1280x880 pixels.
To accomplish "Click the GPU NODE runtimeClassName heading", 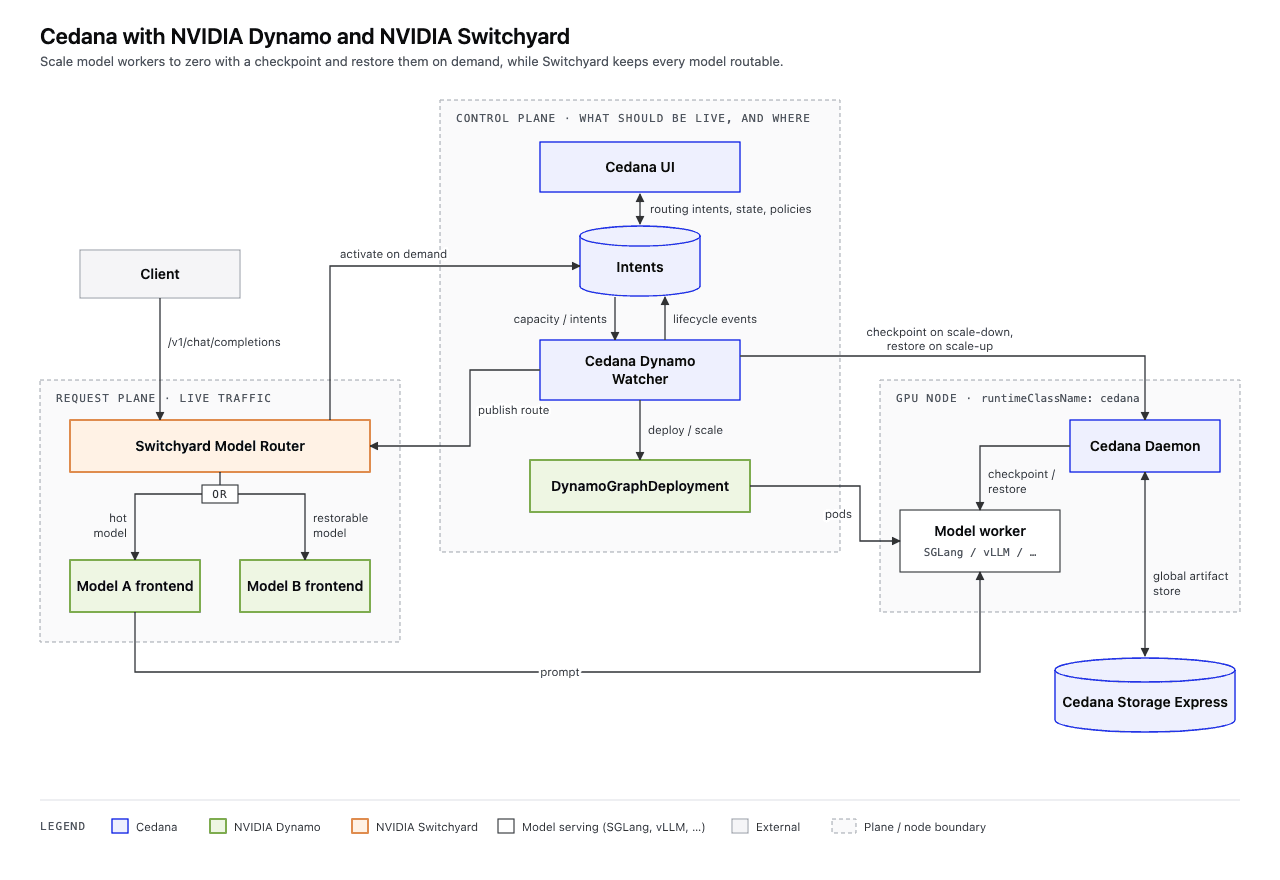I will point(1018,398).
